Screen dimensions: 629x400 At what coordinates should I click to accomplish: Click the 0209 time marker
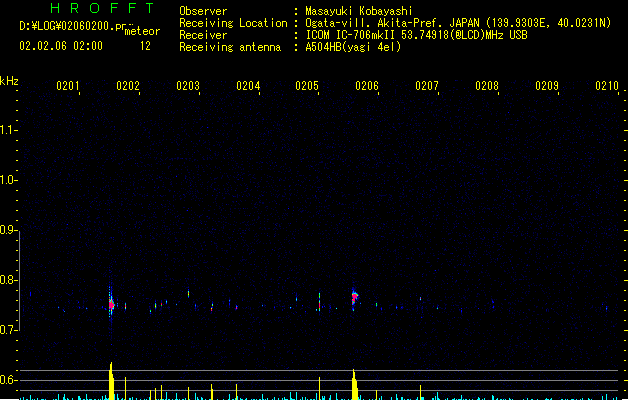coord(547,85)
